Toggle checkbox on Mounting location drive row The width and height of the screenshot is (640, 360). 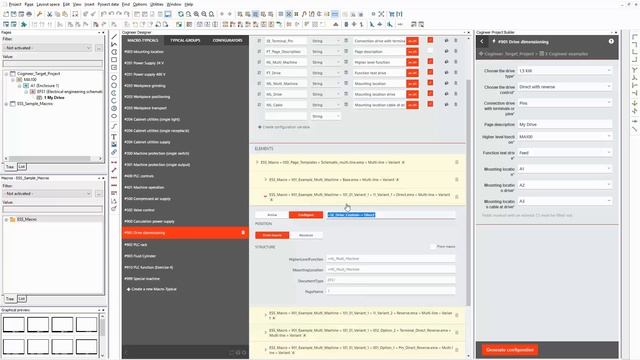pyautogui.click(x=430, y=93)
